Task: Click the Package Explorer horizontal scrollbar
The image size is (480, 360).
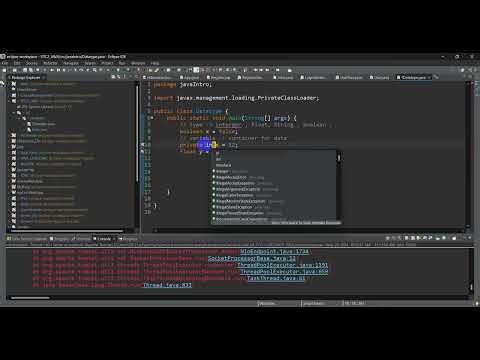Action: (67, 231)
